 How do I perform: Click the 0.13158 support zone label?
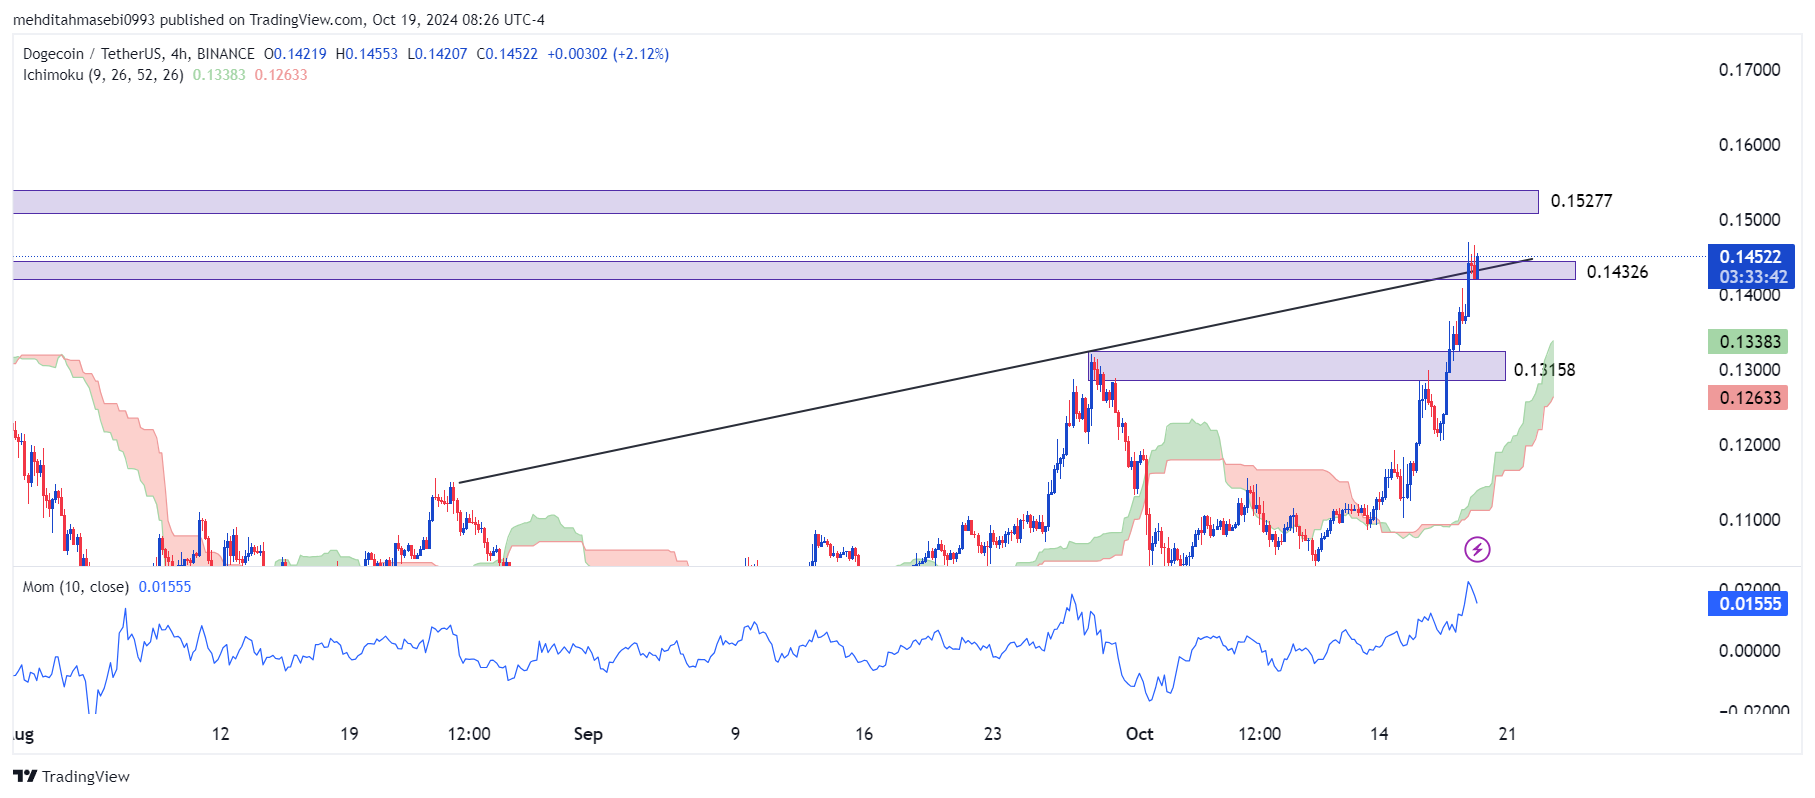pos(1544,370)
